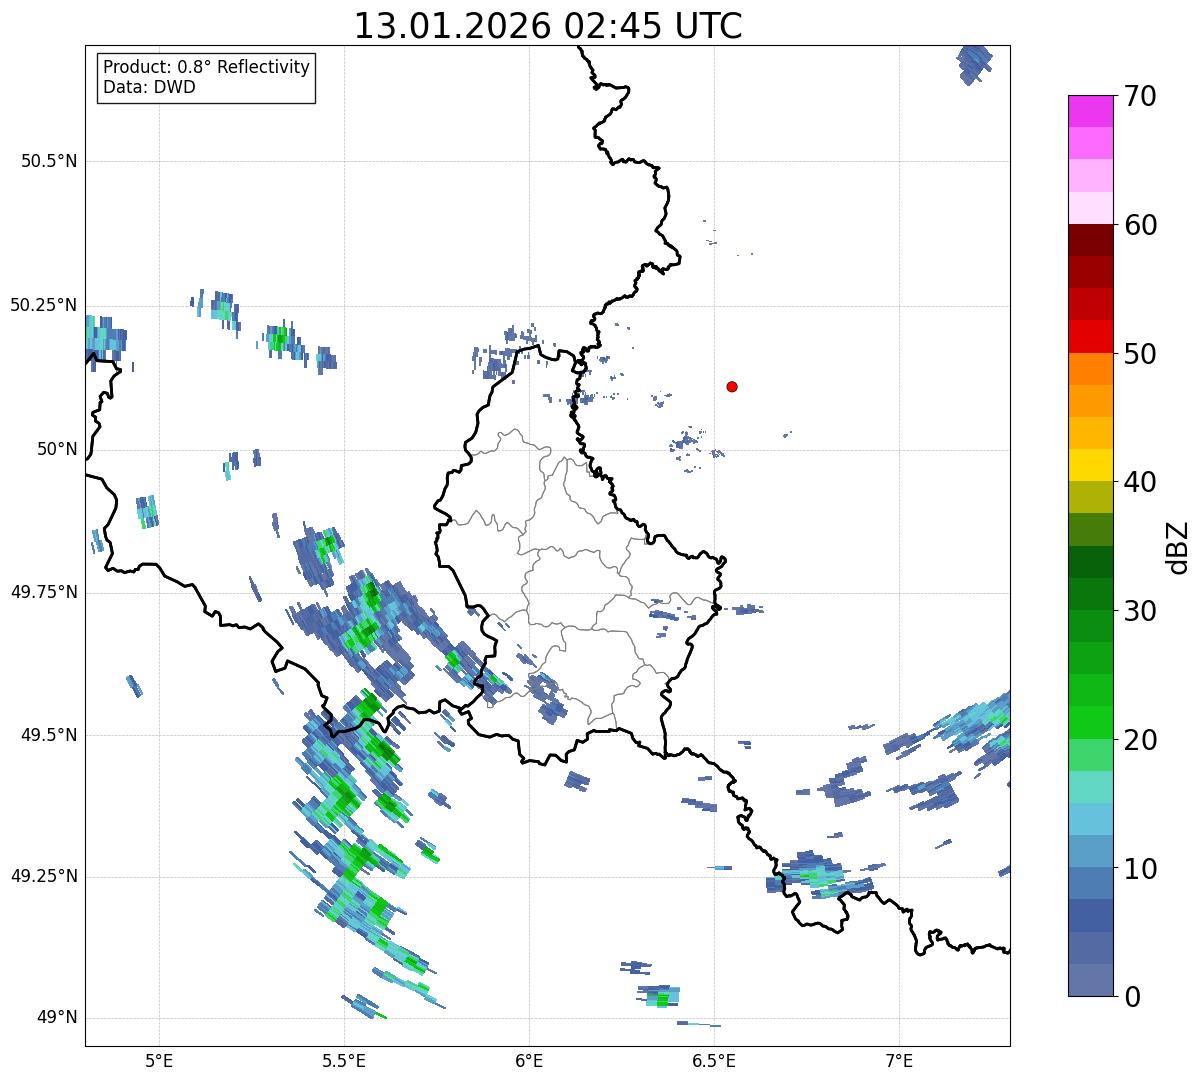
Task: Click the 5.5°E longitude label
Action: pyautogui.click(x=344, y=1060)
